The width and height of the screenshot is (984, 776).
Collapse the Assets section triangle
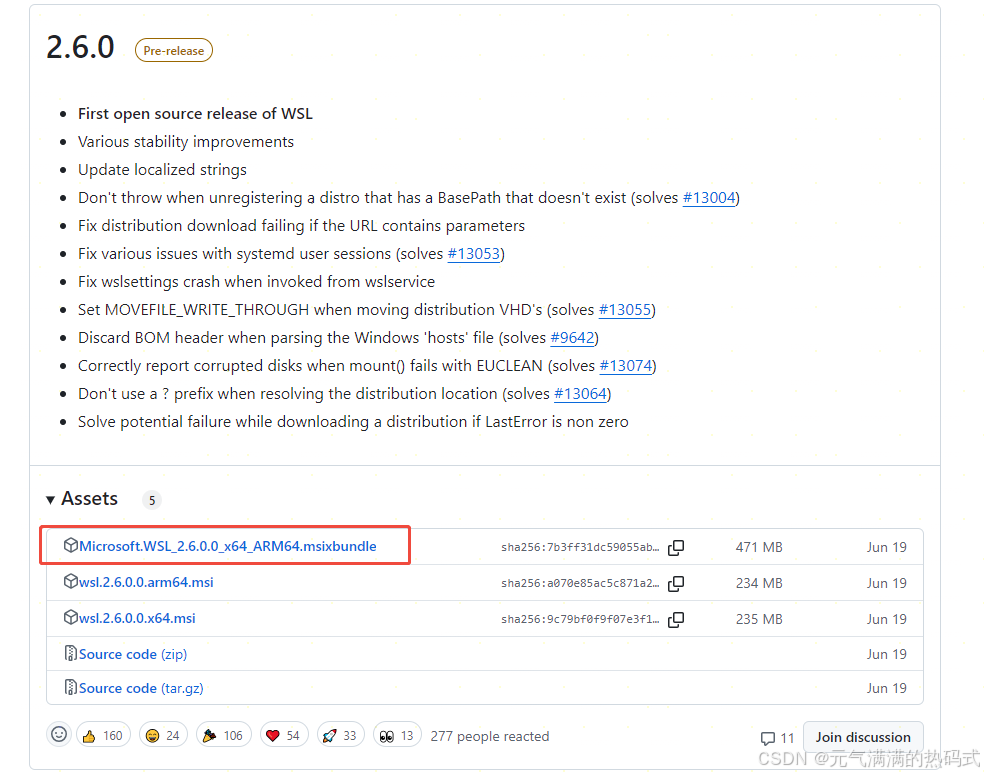(50, 500)
